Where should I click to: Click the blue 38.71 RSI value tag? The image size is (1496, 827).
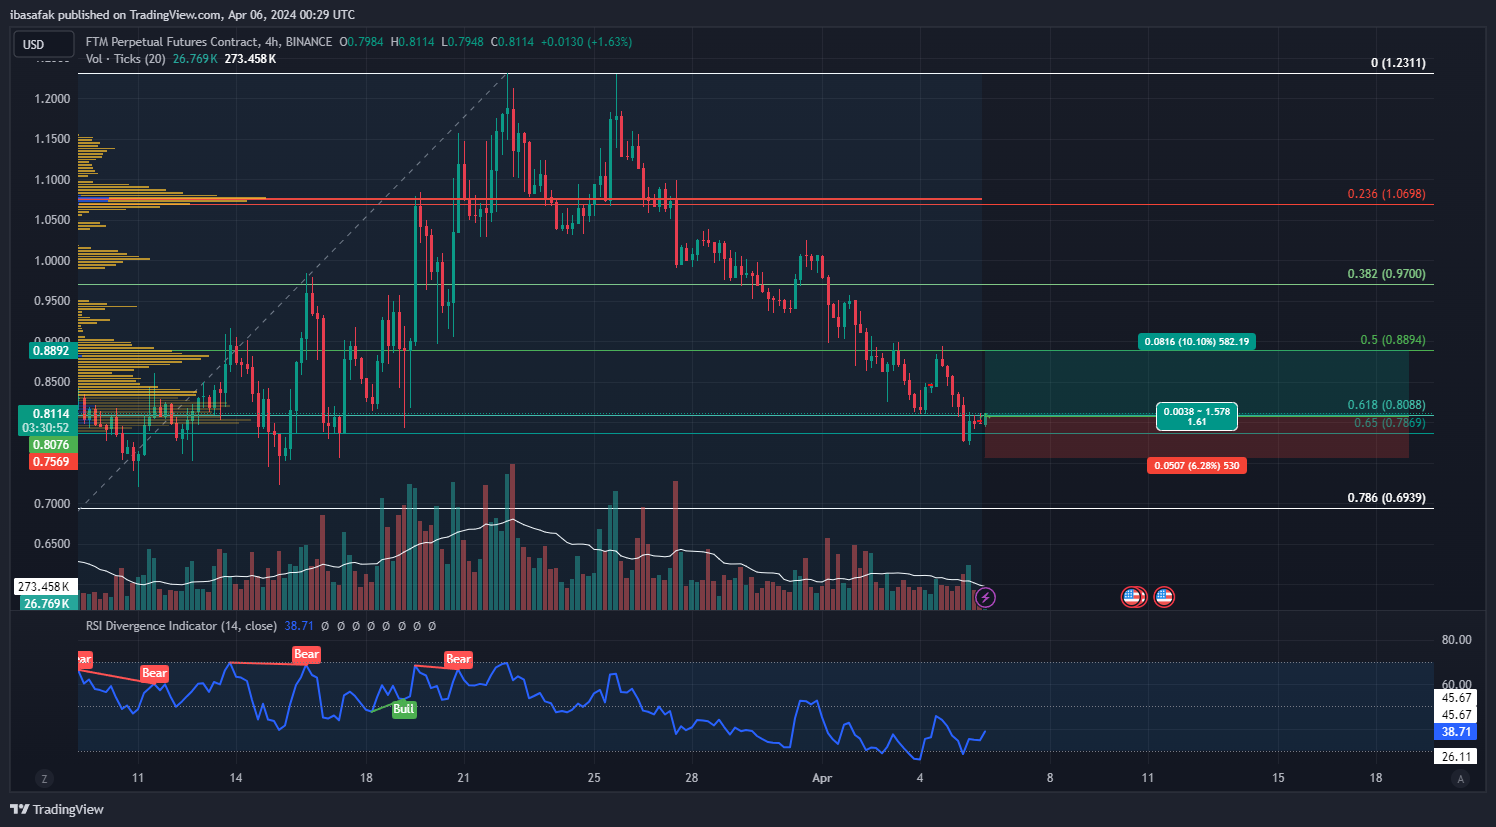click(x=1456, y=732)
